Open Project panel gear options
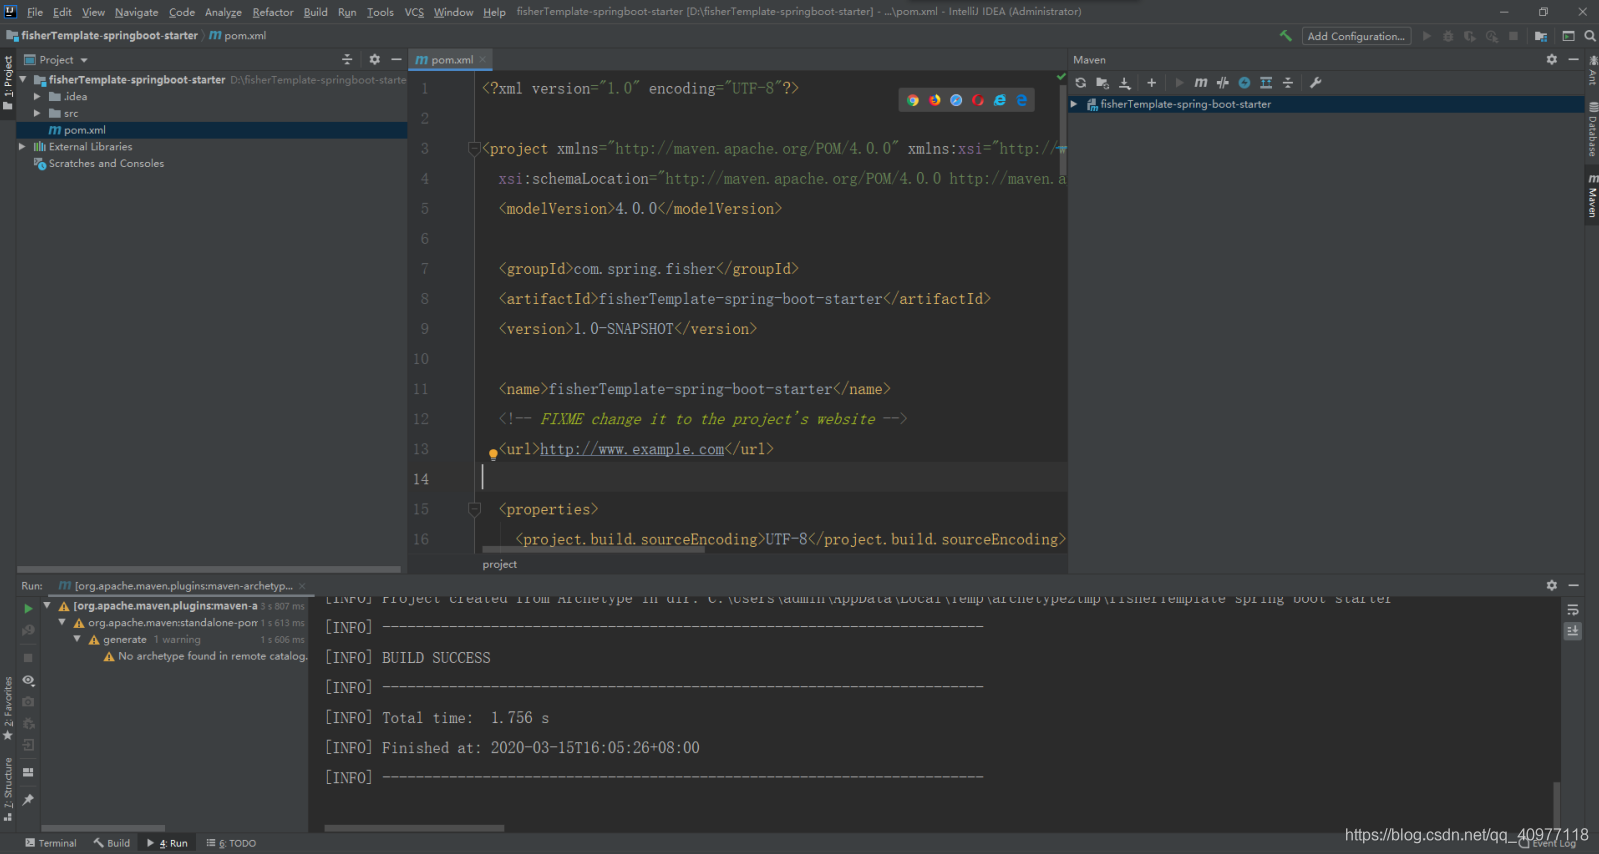The height and width of the screenshot is (854, 1599). click(374, 60)
